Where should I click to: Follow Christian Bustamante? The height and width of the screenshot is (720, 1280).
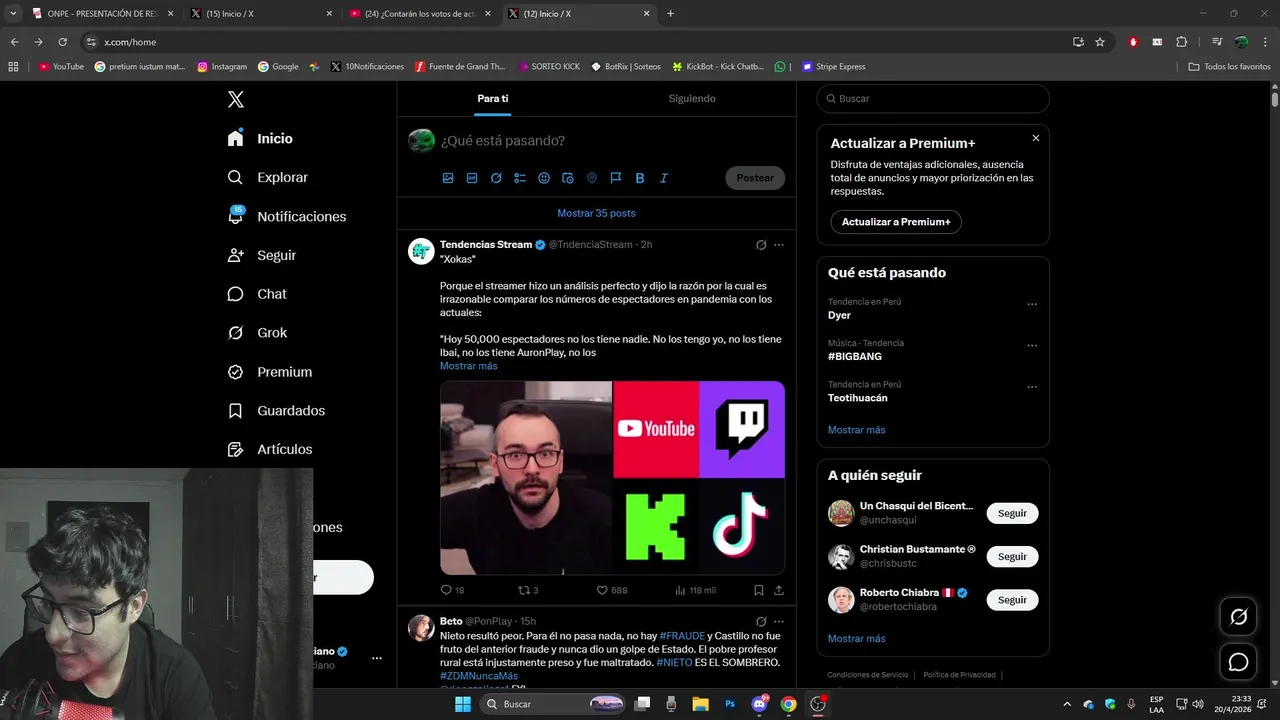point(1012,557)
